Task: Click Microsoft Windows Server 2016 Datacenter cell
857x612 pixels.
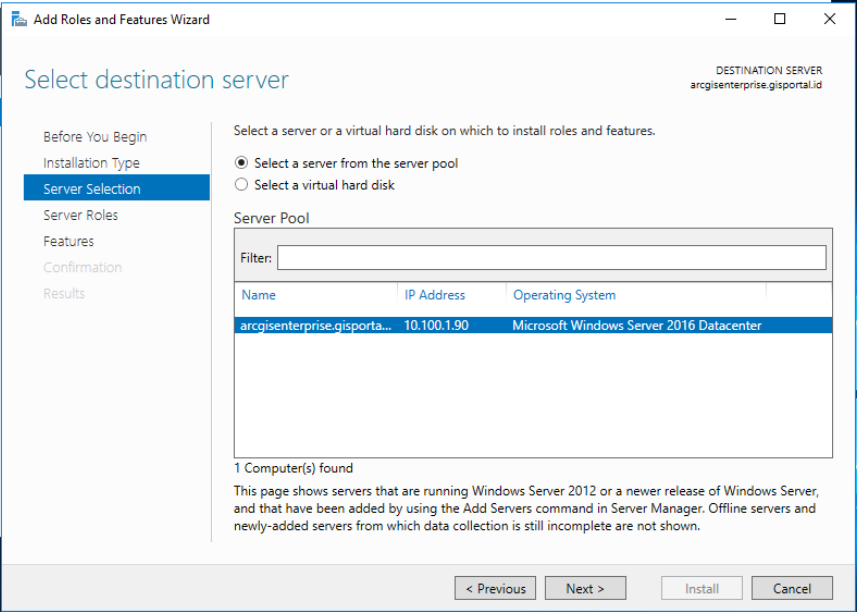Action: coord(637,325)
